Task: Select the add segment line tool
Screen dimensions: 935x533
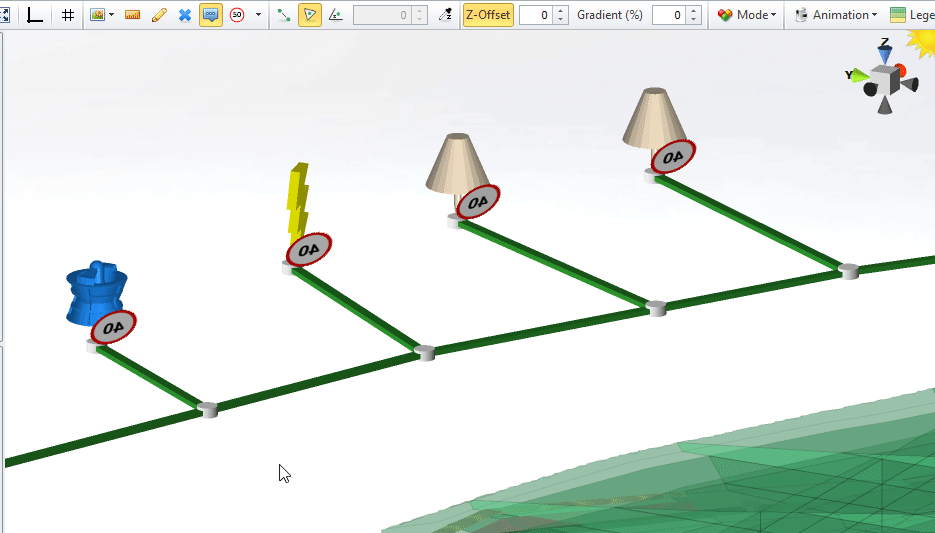Action: point(284,15)
